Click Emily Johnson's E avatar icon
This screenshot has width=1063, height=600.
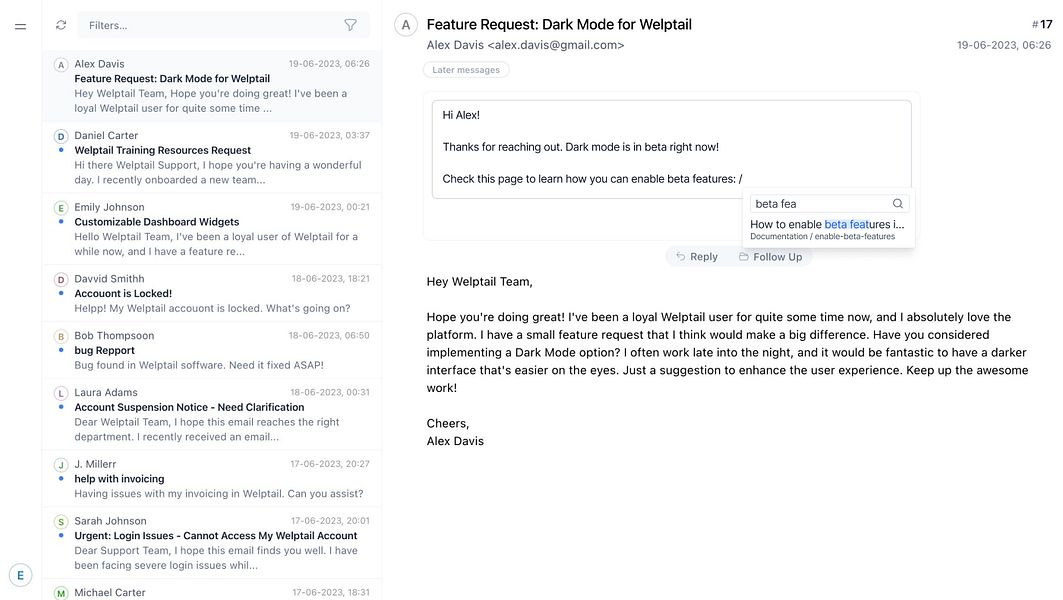click(x=61, y=208)
